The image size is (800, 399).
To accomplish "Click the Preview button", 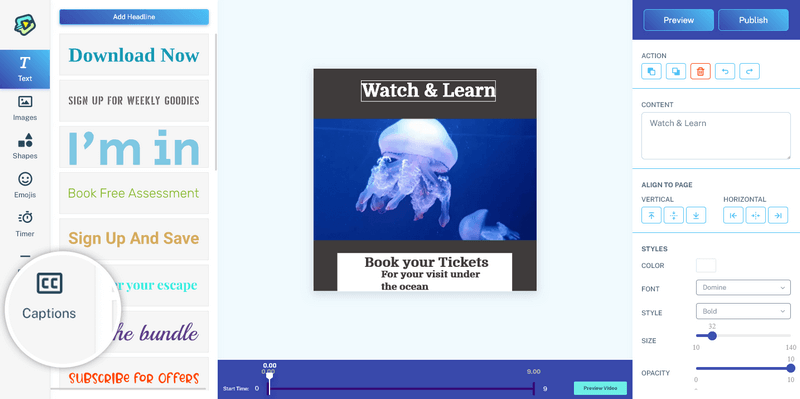I will [x=679, y=20].
